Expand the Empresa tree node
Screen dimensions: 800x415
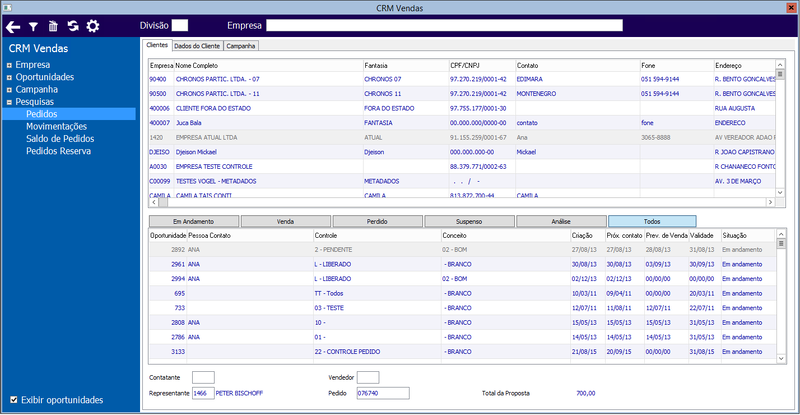click(x=9, y=65)
